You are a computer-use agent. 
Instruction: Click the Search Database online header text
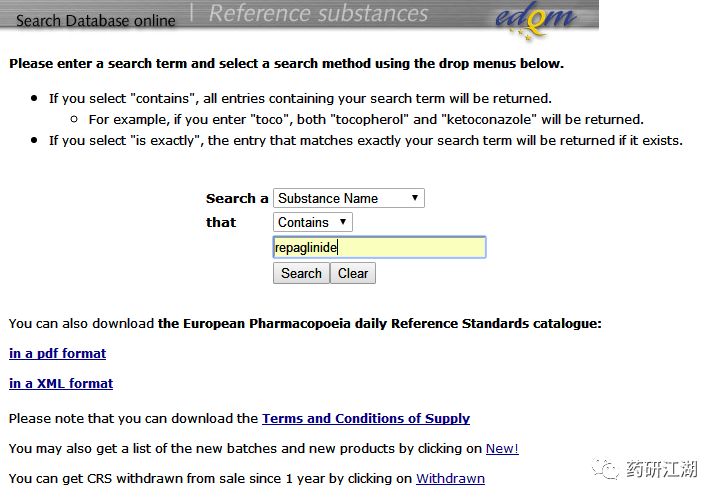pos(96,21)
